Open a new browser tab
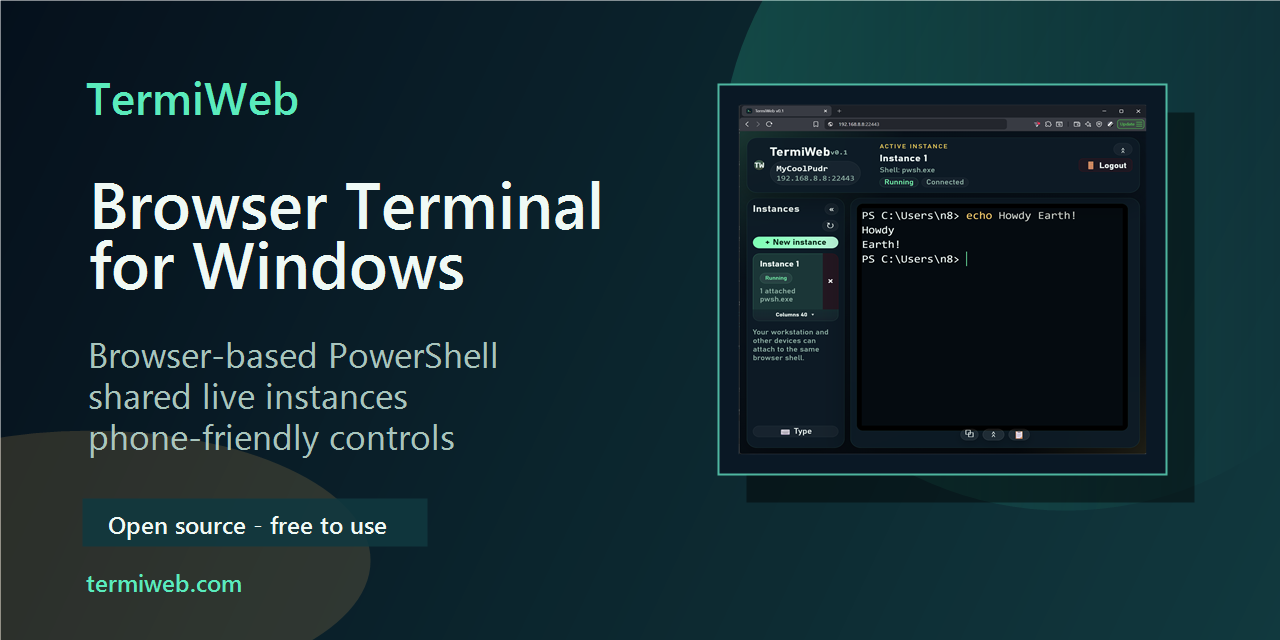 (839, 111)
